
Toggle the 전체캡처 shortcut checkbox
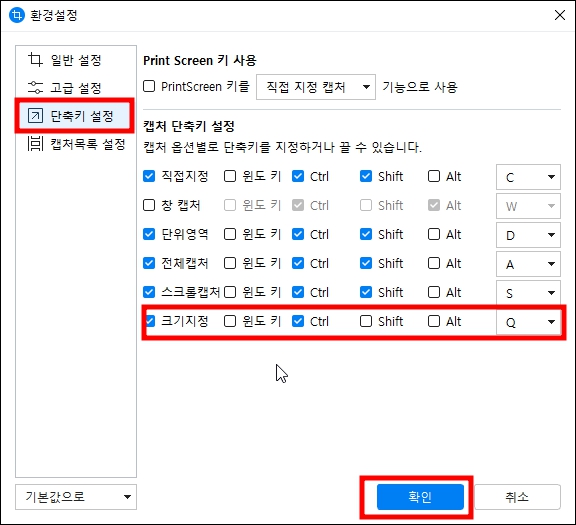coord(149,263)
